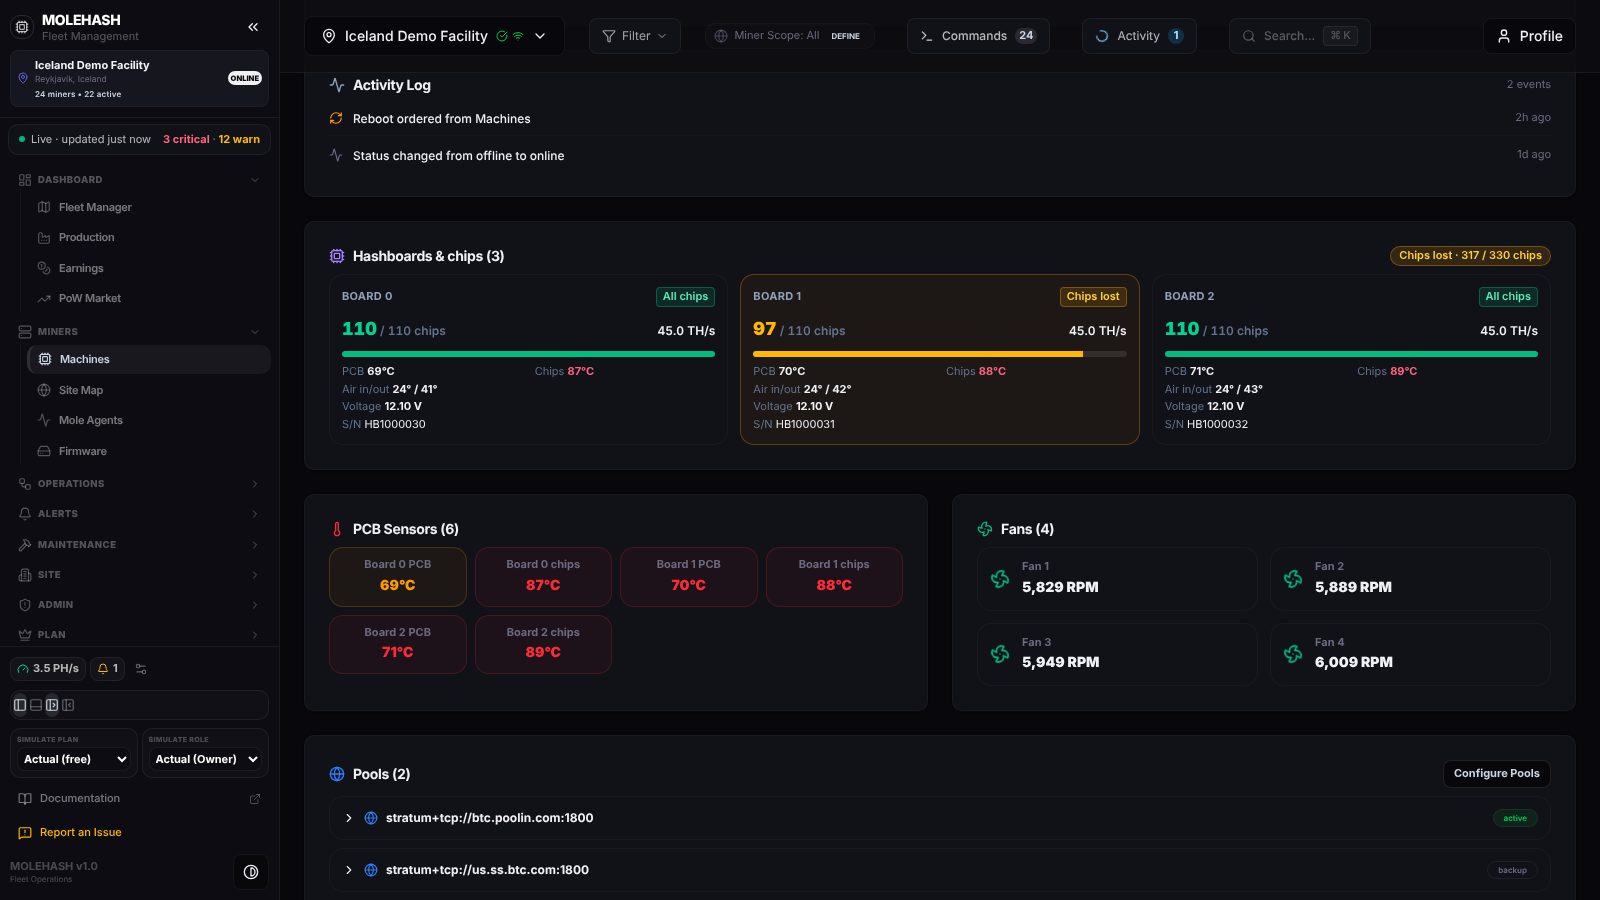Viewport: 1600px width, 900px height.
Task: Open the settings sliders icon beside the bell
Action: pos(141,669)
